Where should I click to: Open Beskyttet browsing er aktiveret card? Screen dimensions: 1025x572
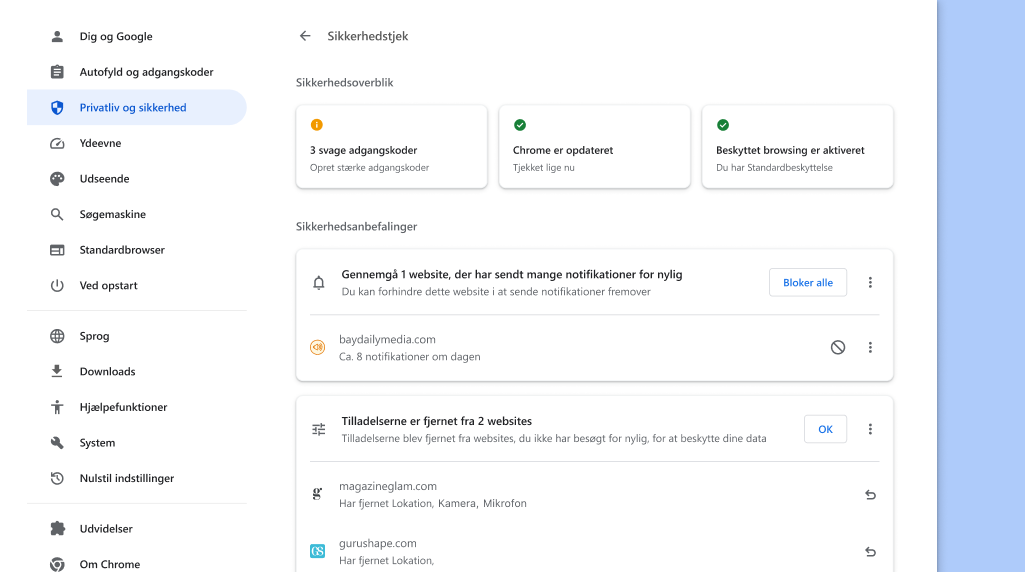point(798,146)
